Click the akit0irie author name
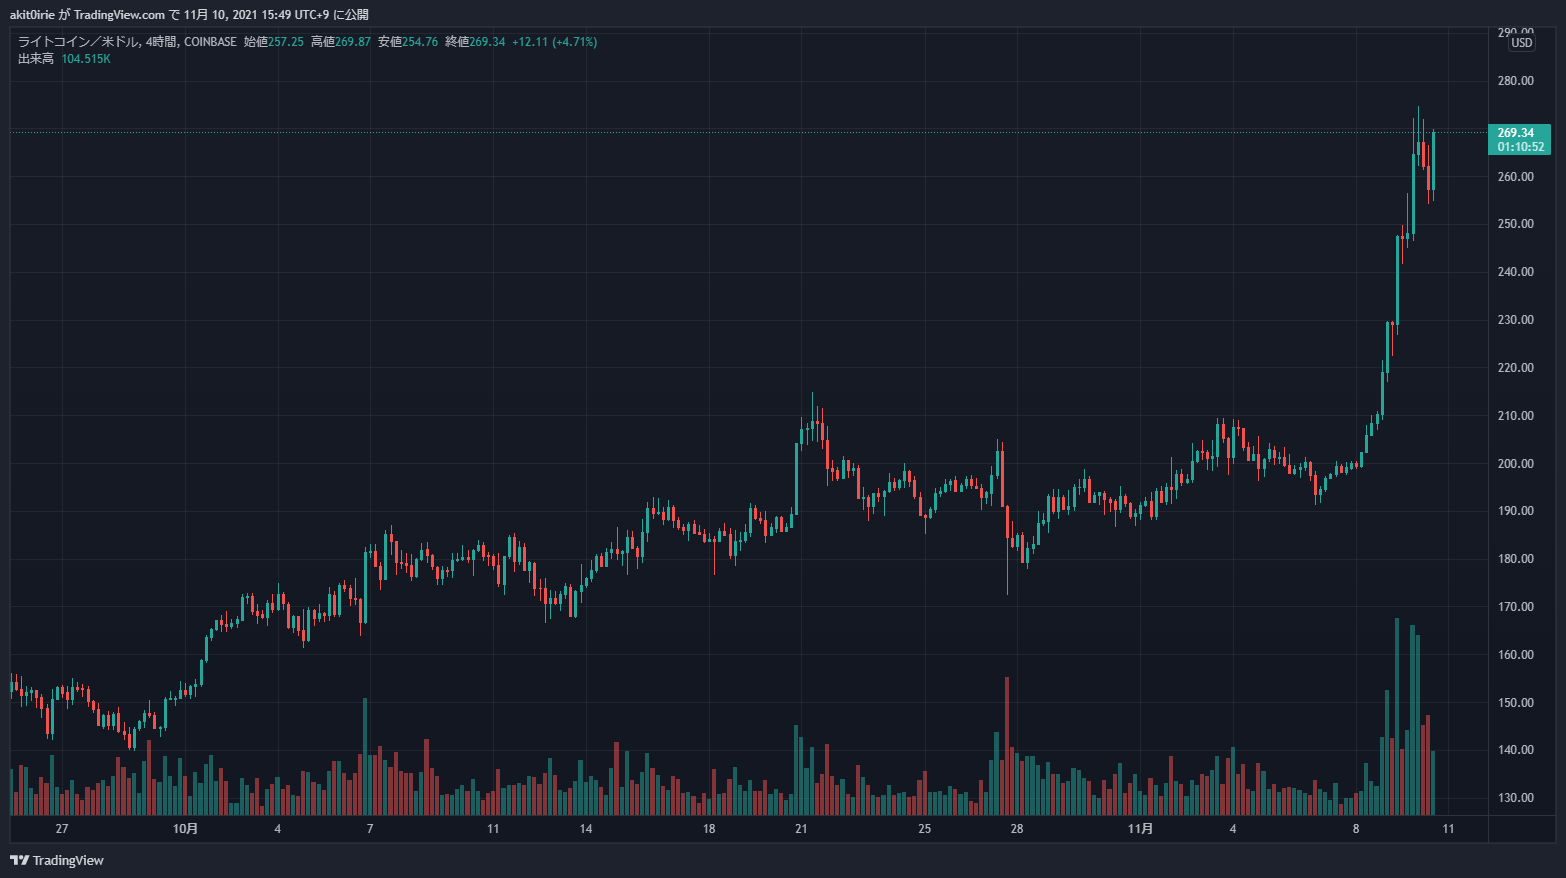 point(32,15)
